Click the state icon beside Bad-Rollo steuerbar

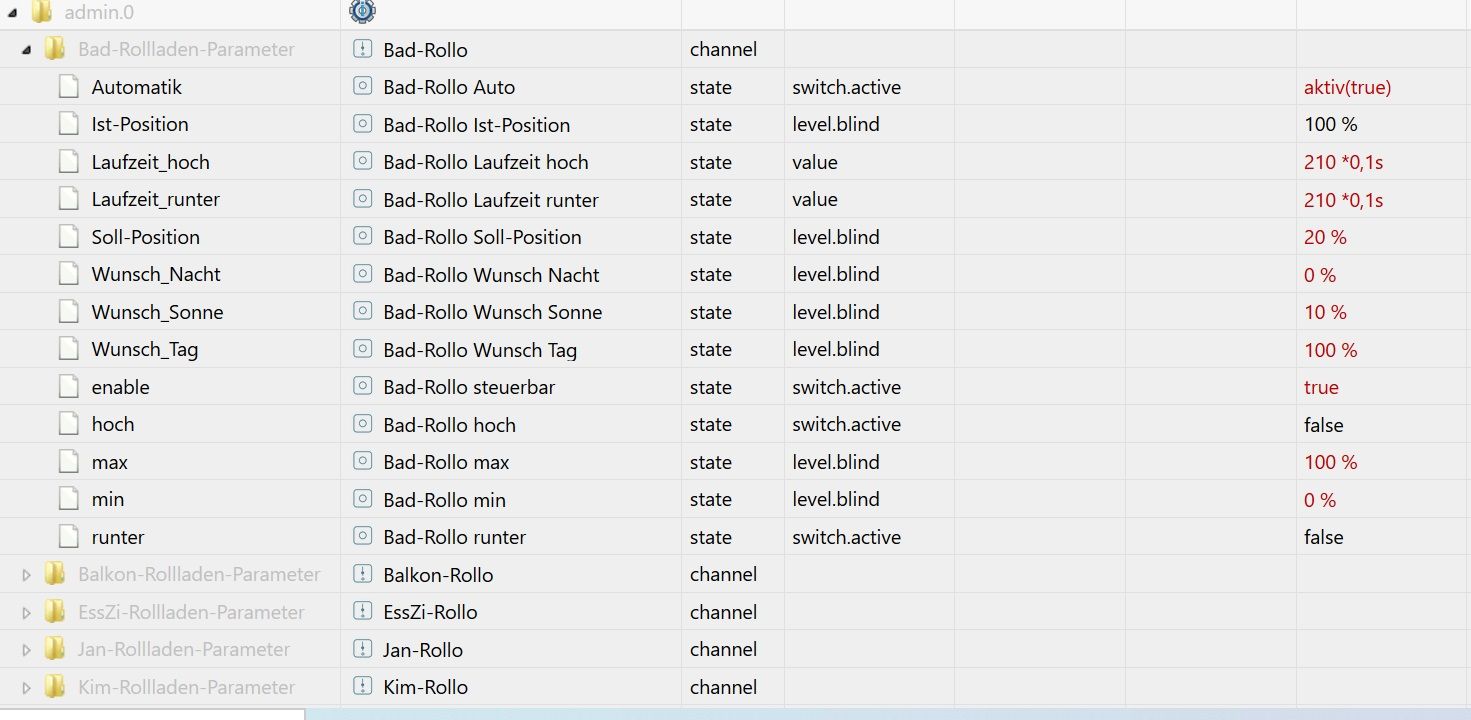(363, 387)
